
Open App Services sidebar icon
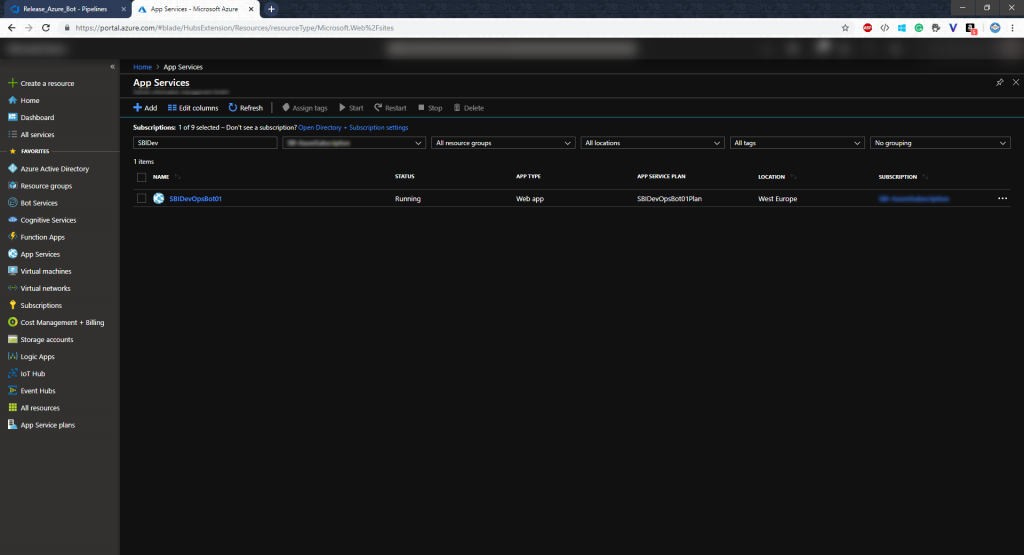12,254
